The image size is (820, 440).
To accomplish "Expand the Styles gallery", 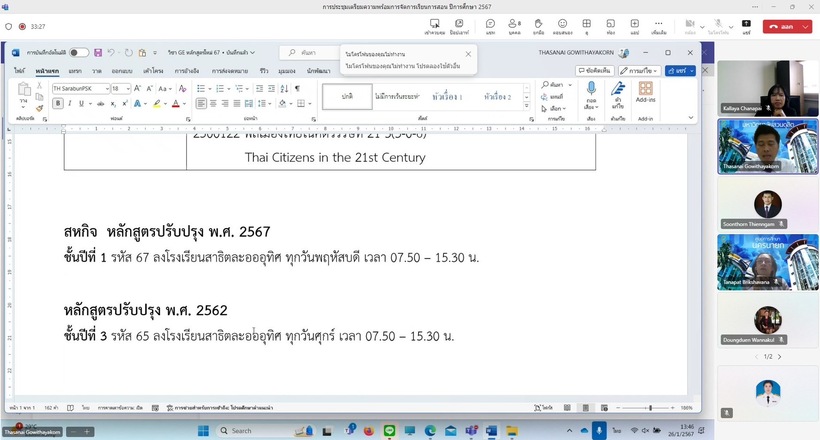I will pos(527,106).
